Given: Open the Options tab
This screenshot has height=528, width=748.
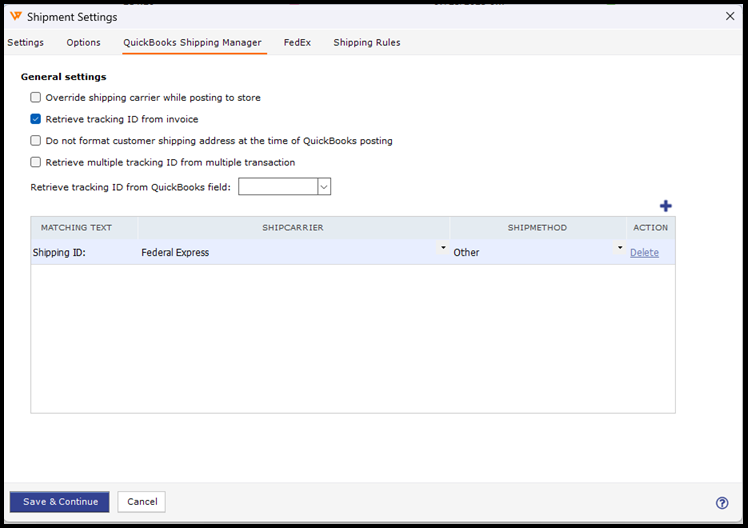Looking at the screenshot, I should pyautogui.click(x=84, y=43).
